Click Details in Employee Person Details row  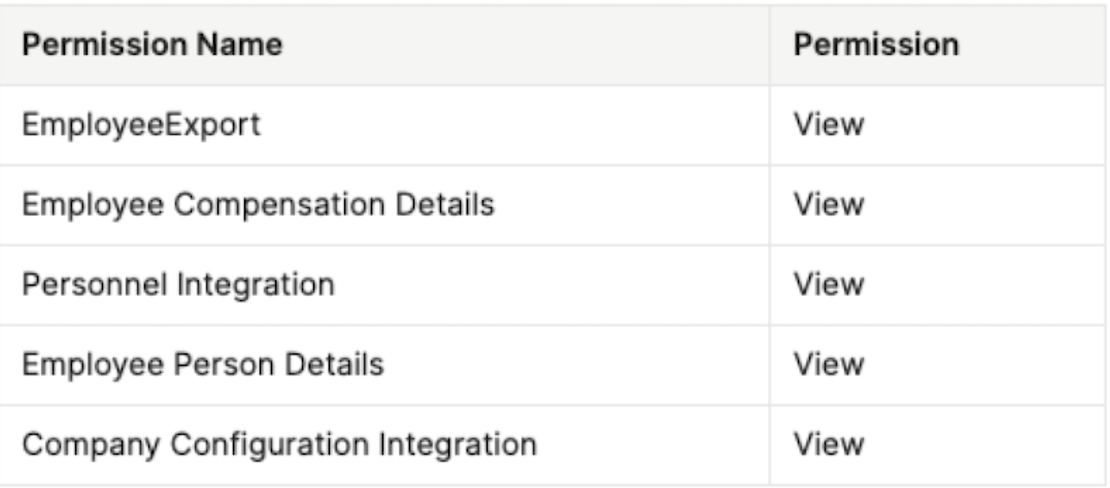click(334, 365)
